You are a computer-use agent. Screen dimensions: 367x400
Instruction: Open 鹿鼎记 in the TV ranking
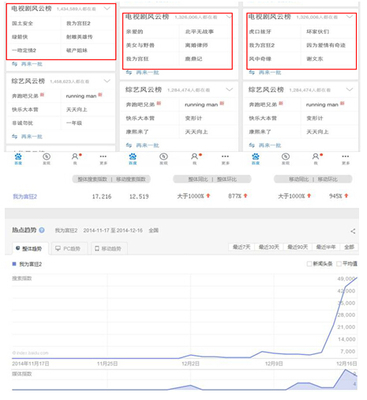(x=194, y=59)
